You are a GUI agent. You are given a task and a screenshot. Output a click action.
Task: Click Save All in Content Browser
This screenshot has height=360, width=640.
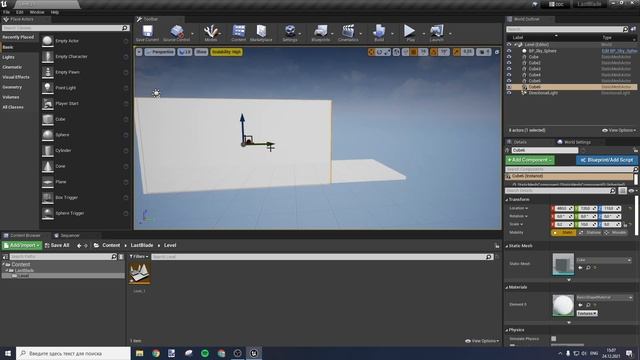(x=57, y=245)
